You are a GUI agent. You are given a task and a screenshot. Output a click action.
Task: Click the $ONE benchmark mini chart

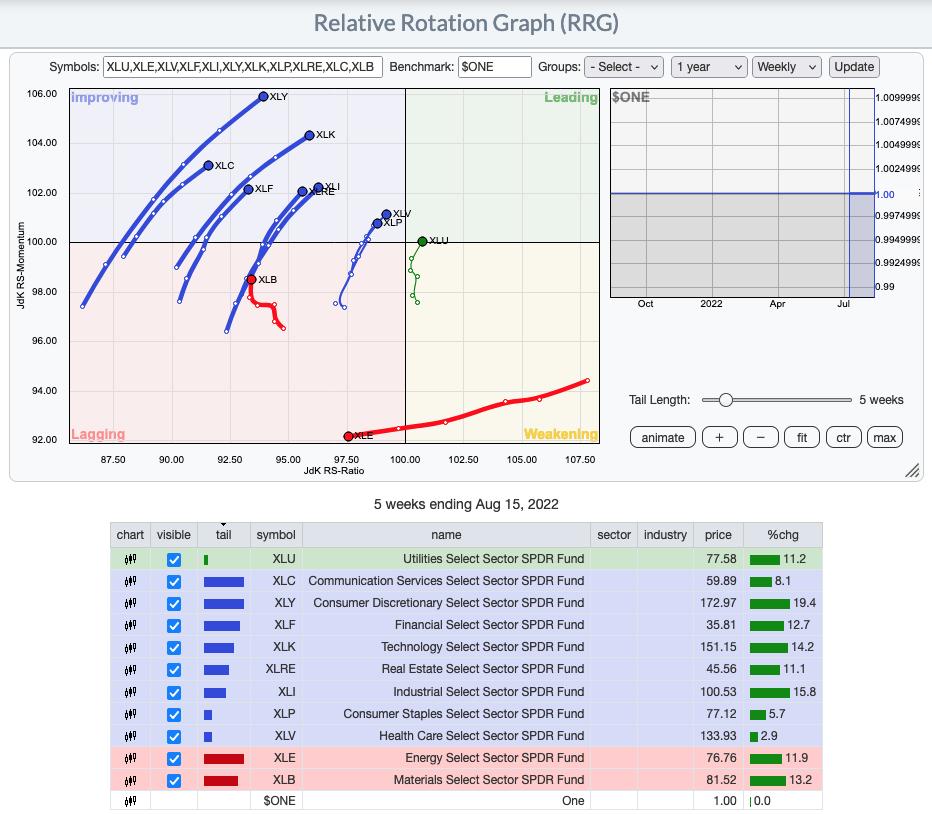(742, 193)
